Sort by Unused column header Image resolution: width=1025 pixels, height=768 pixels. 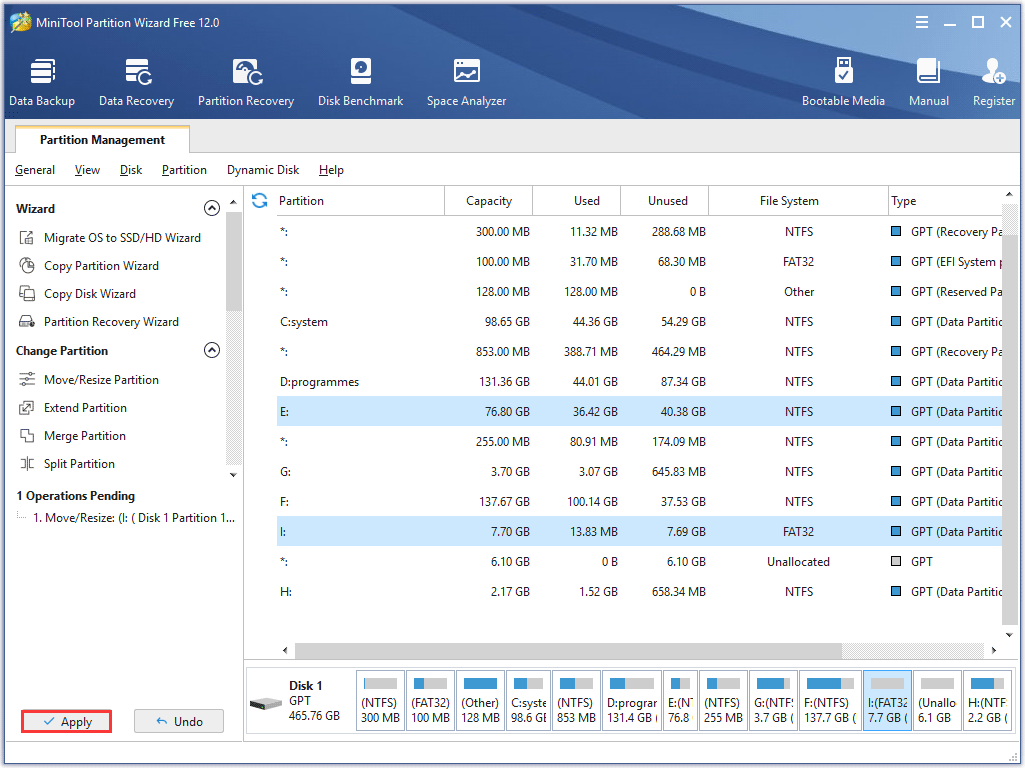[x=664, y=201]
